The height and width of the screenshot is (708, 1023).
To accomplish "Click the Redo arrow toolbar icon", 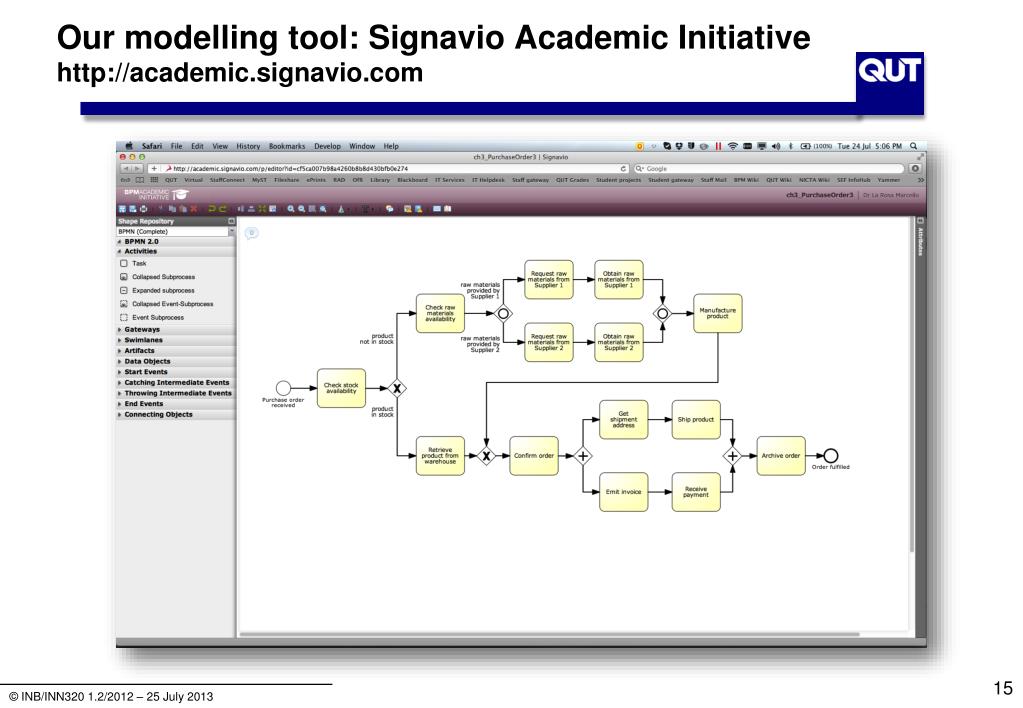I will [x=223, y=209].
